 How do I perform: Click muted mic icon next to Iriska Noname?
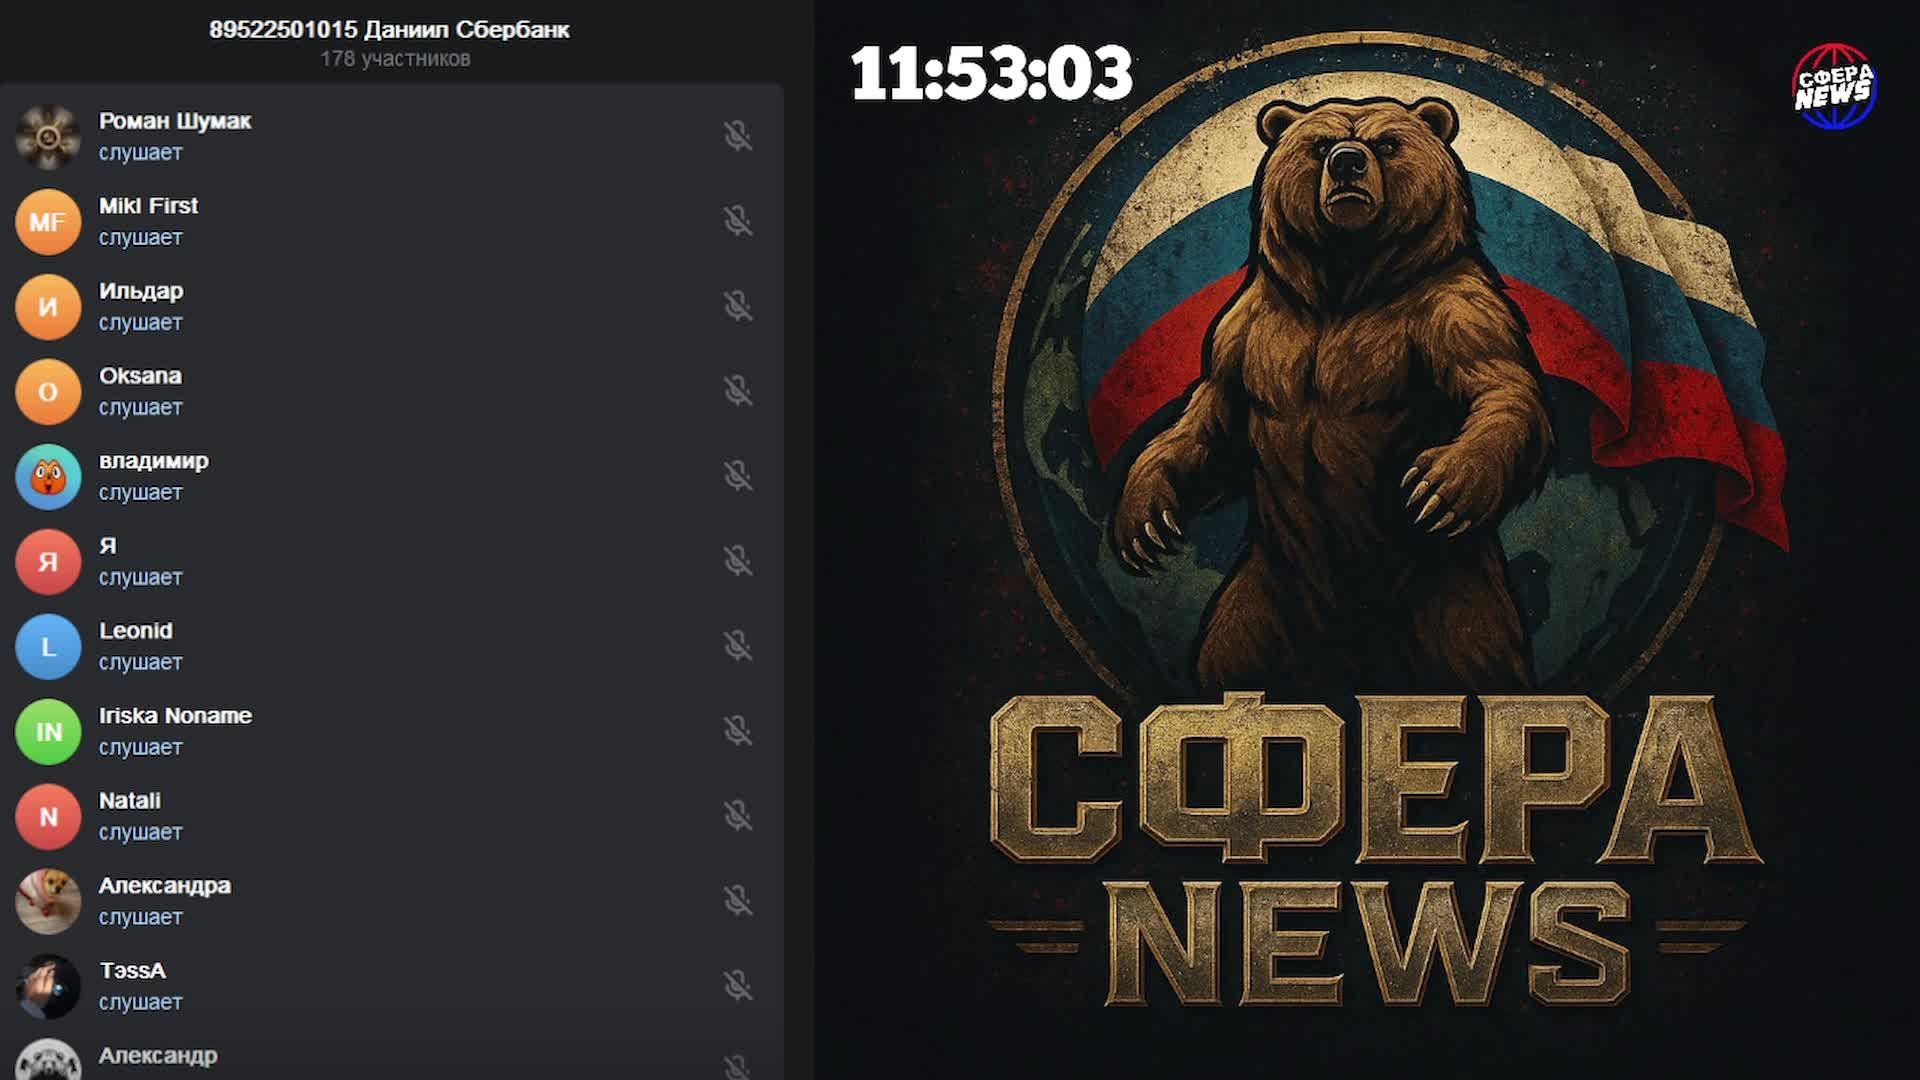click(x=738, y=731)
